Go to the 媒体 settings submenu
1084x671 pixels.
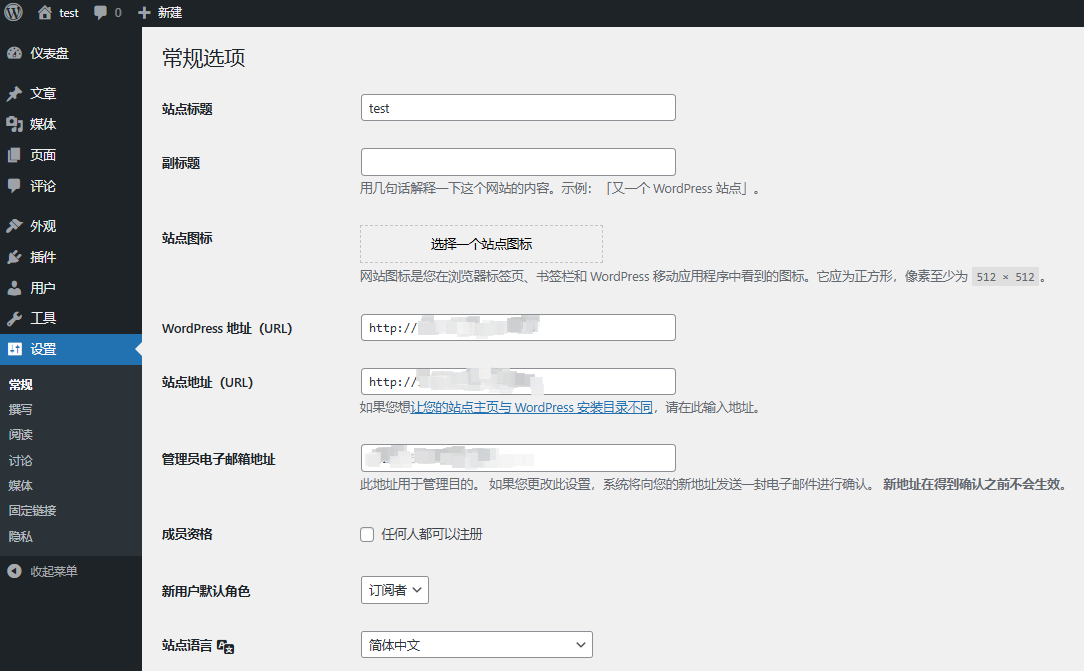pyautogui.click(x=21, y=486)
